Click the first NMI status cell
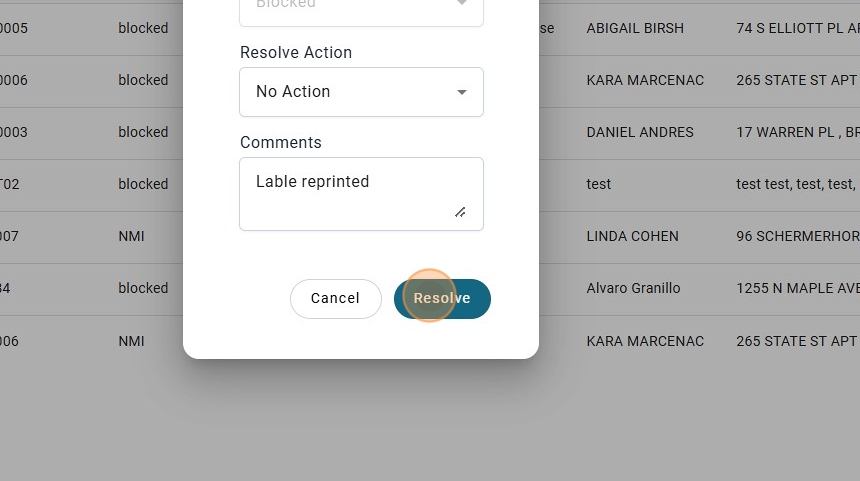860x481 pixels. (131, 236)
